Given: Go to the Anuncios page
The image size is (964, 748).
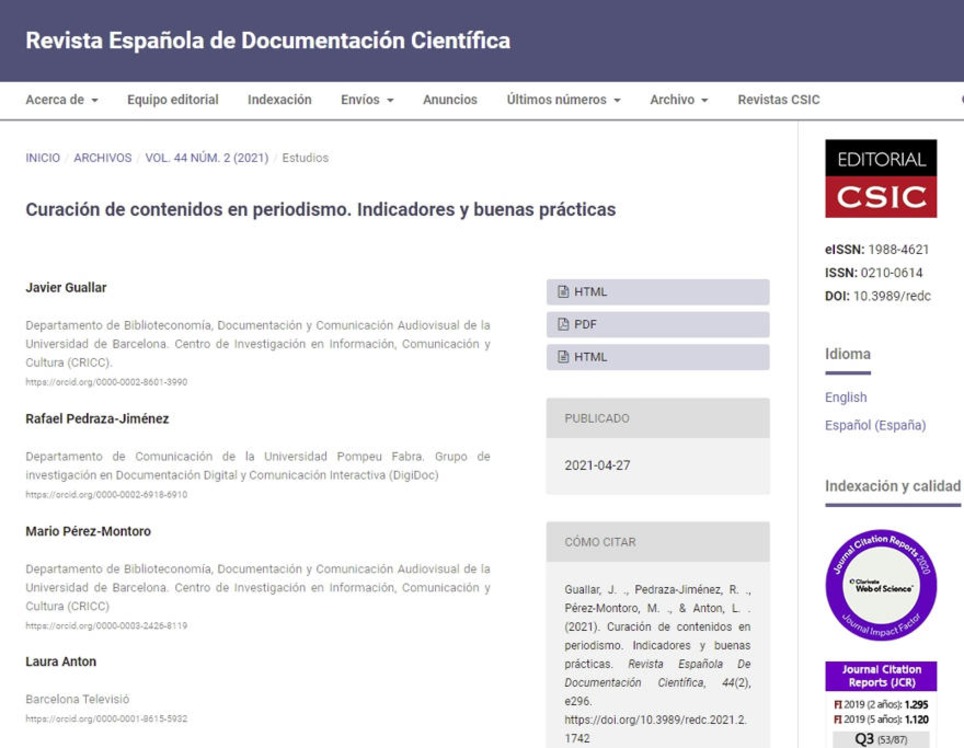Looking at the screenshot, I should pyautogui.click(x=450, y=100).
